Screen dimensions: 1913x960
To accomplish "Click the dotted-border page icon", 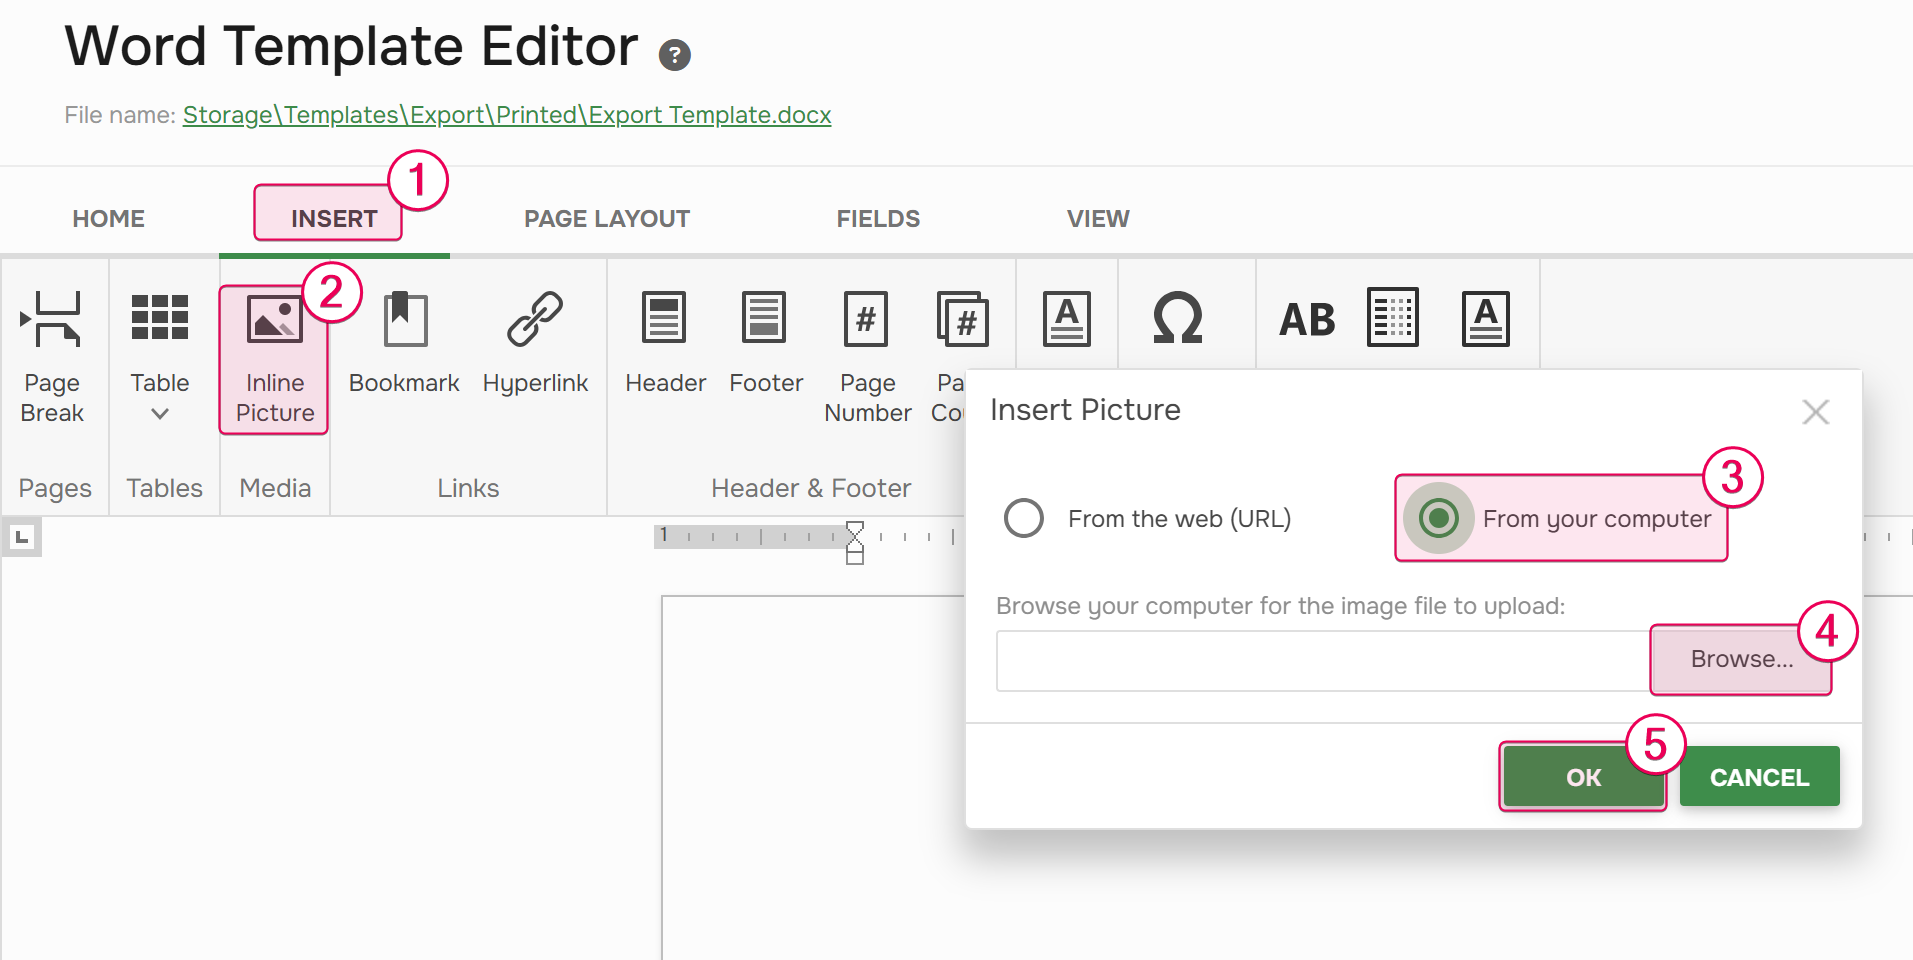I will (x=1393, y=318).
